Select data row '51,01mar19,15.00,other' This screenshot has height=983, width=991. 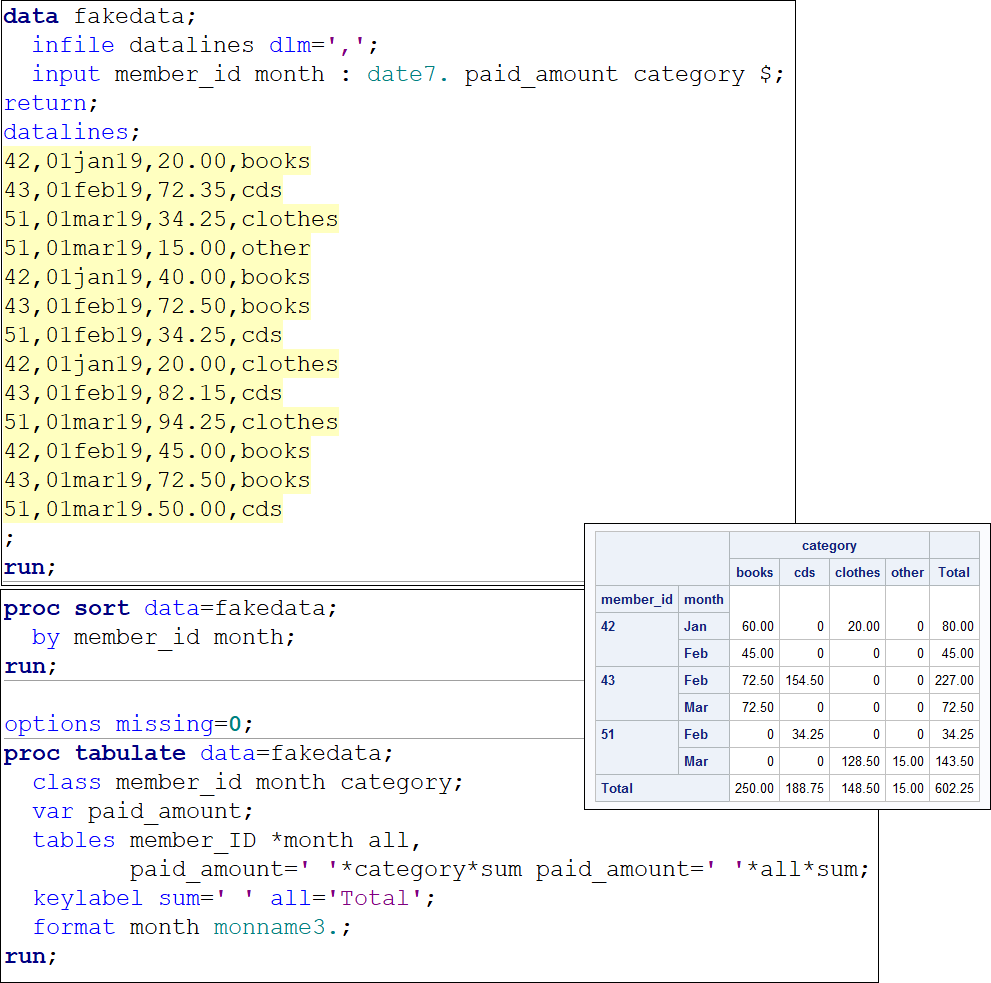pyautogui.click(x=157, y=248)
